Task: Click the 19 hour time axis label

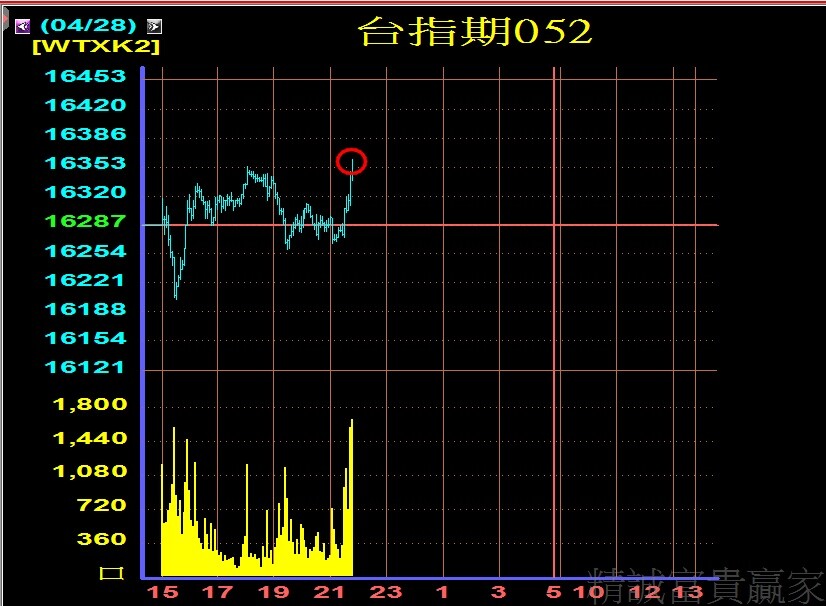Action: click(274, 592)
